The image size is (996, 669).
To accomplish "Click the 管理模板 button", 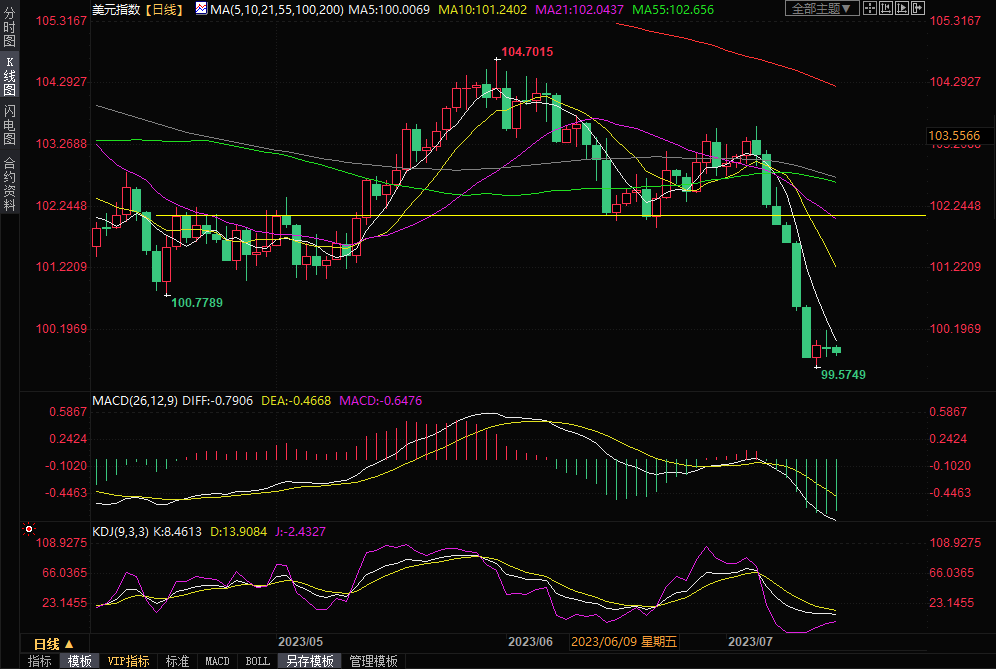I will tap(373, 661).
